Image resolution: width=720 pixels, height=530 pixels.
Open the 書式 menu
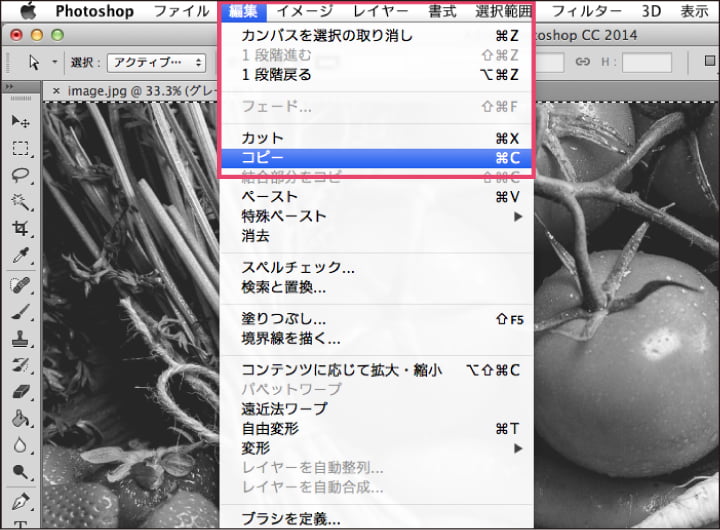(x=442, y=11)
